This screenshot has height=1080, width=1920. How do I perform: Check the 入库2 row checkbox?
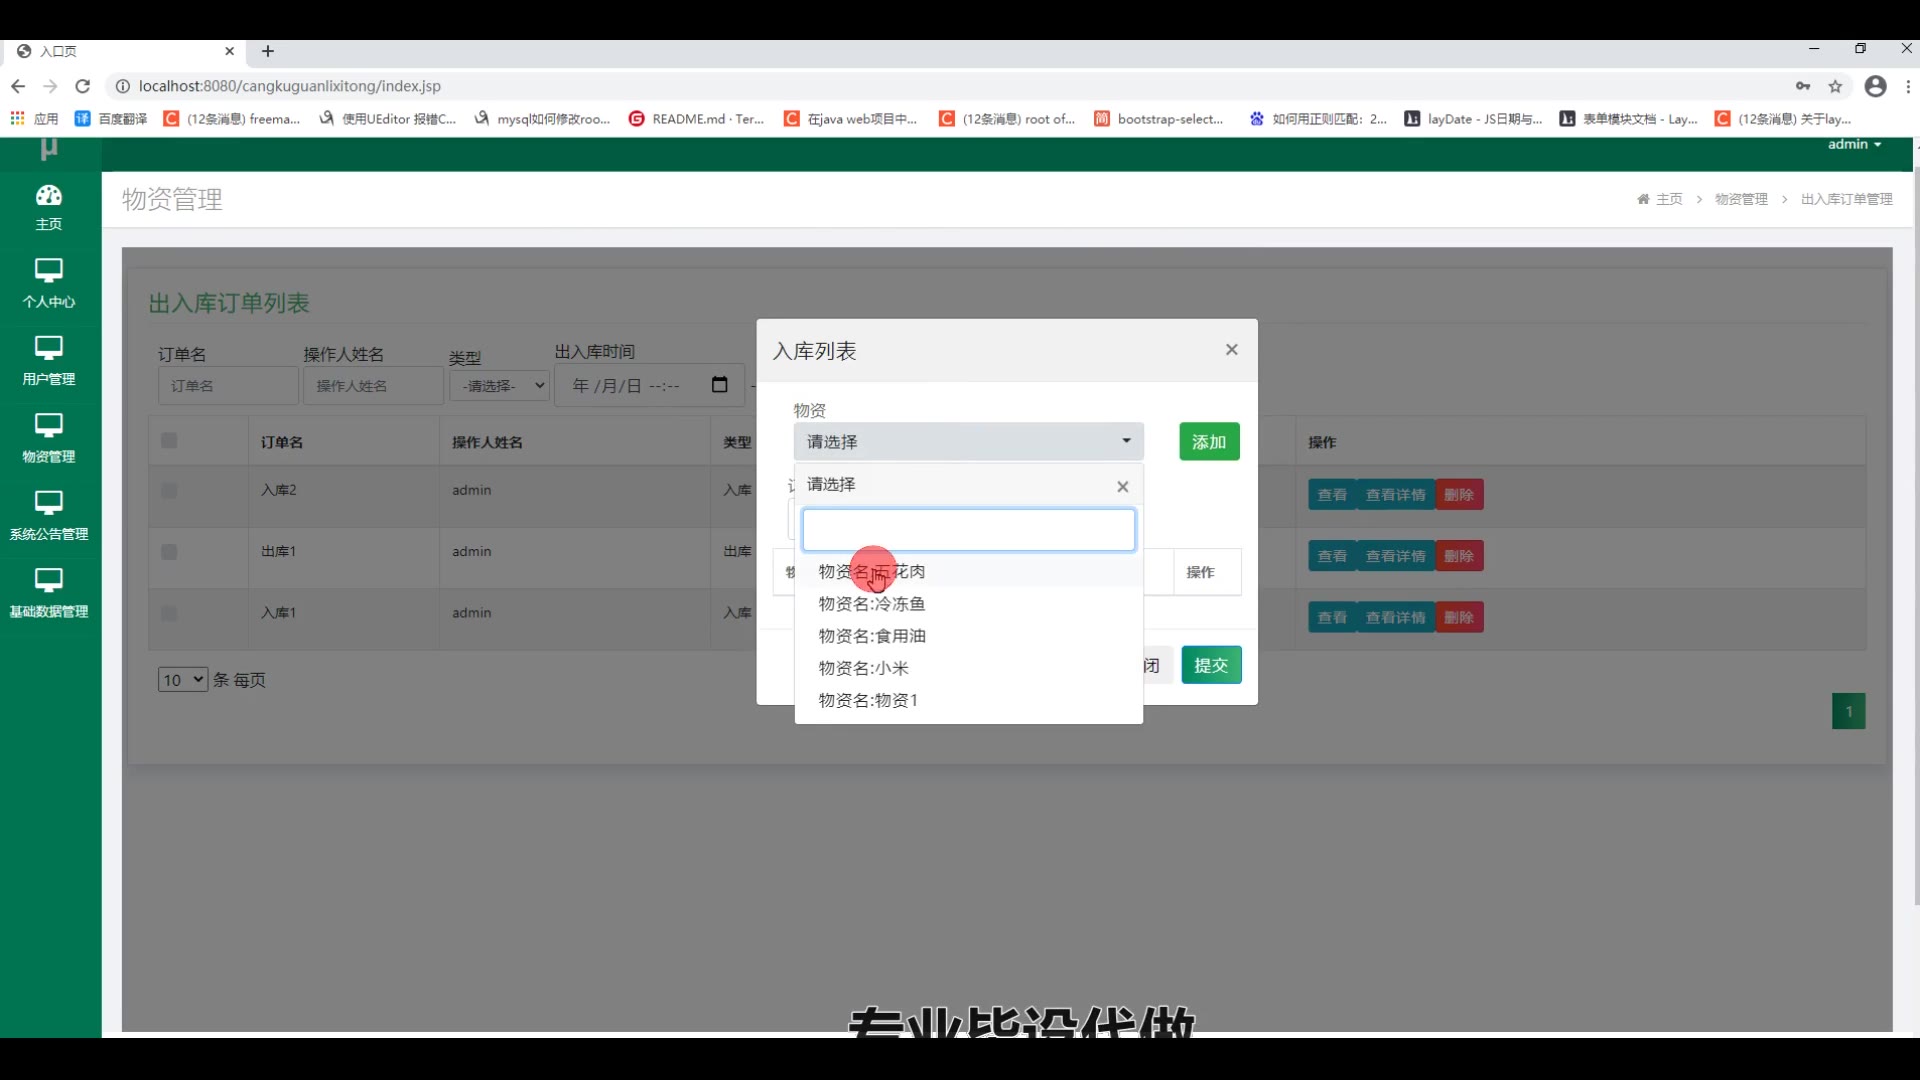[169, 491]
